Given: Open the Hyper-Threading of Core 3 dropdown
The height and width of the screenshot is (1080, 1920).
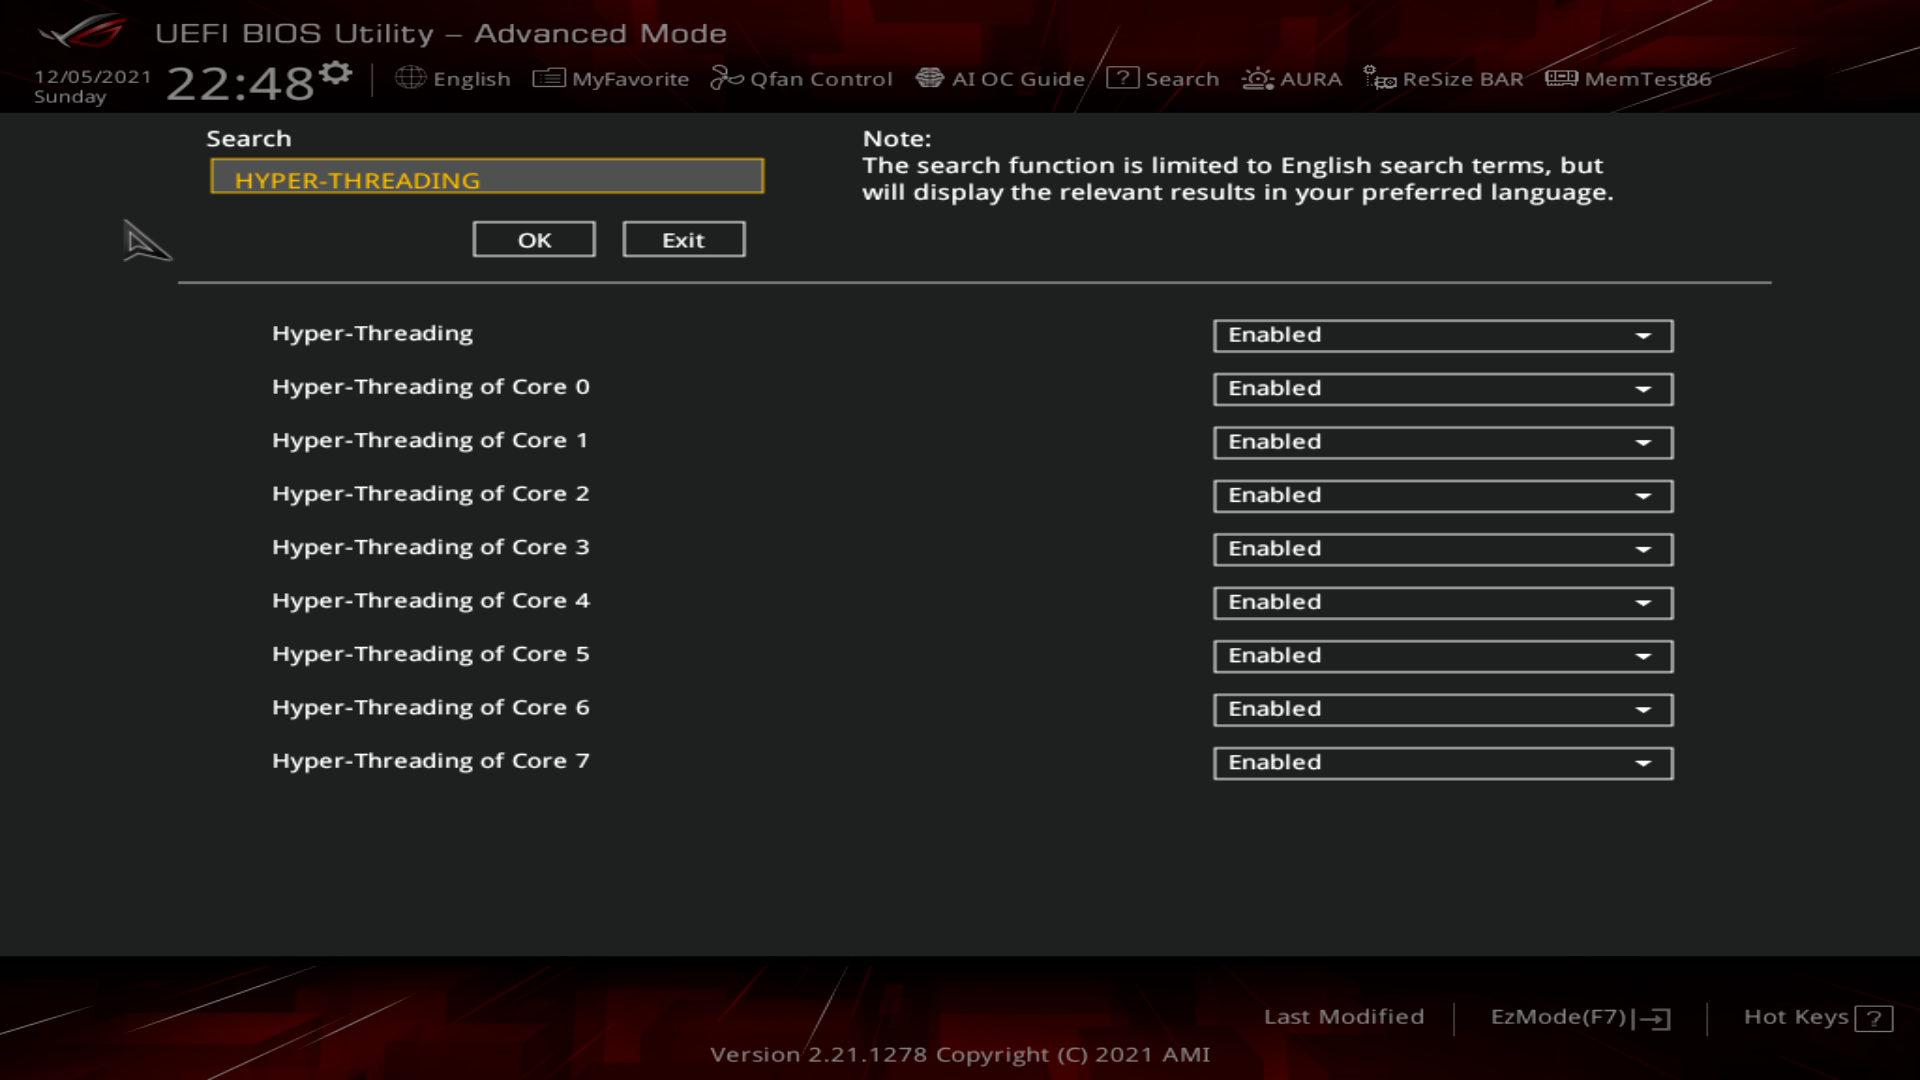Looking at the screenshot, I should 1442,549.
